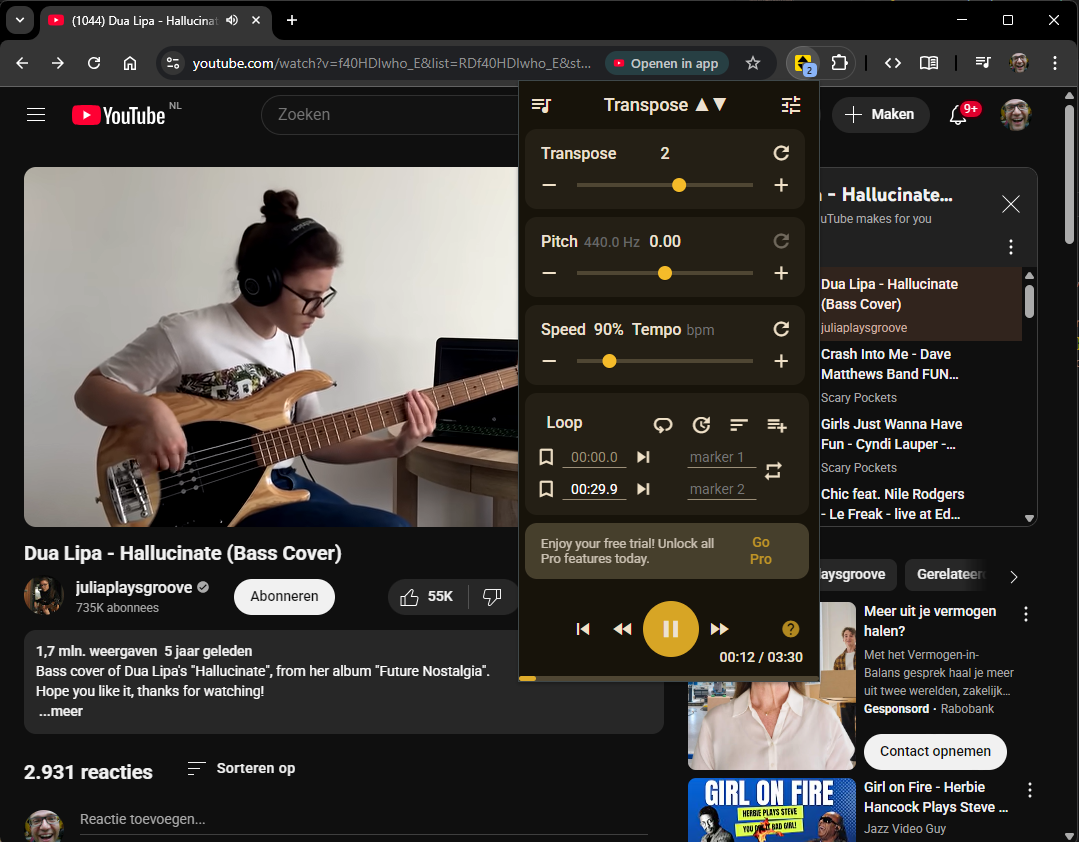
Task: Open the playlist three-dot options menu
Action: point(1011,247)
